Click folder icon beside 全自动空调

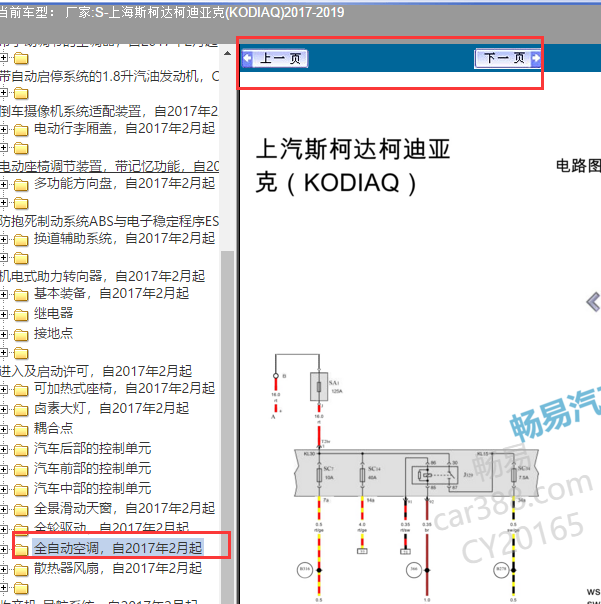click(21, 549)
